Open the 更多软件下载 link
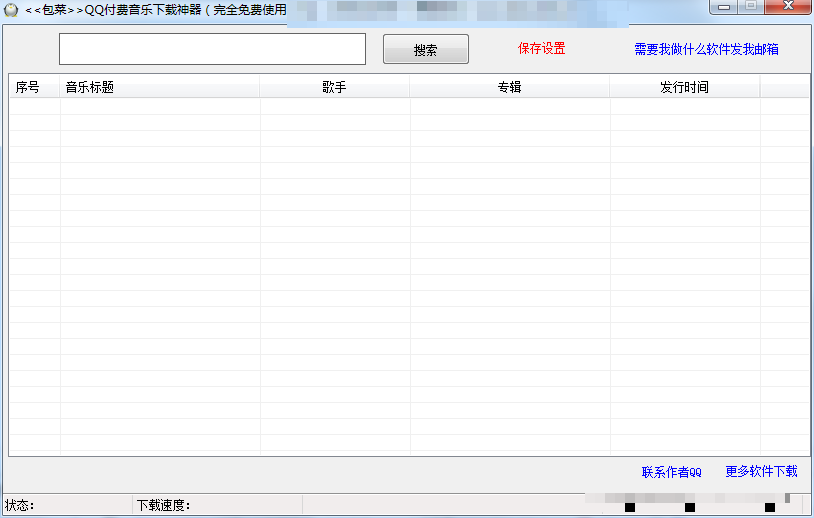 761,471
